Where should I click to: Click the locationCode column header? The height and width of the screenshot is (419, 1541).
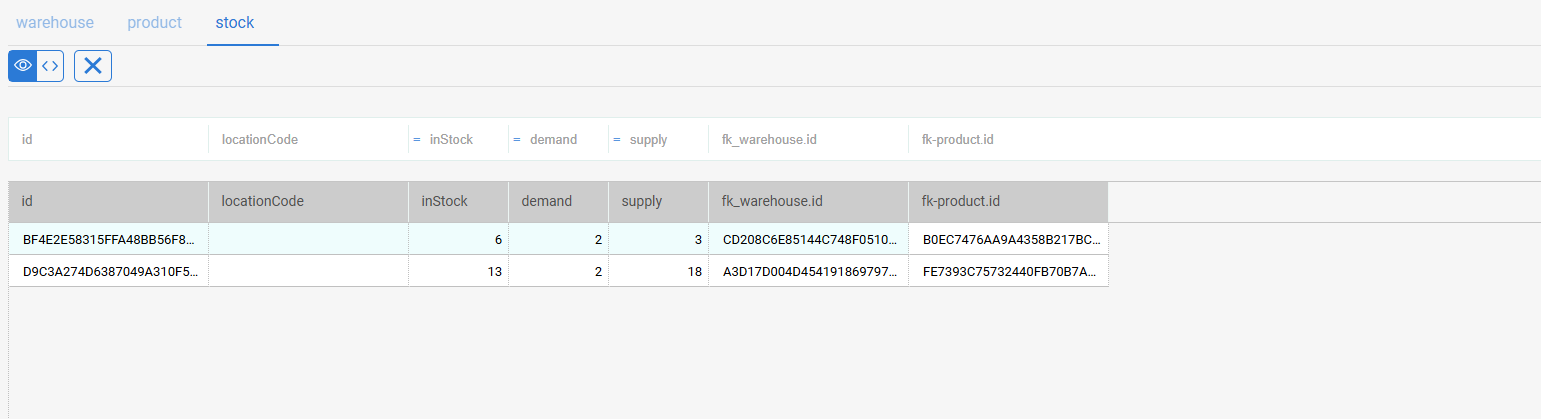pyautogui.click(x=309, y=201)
